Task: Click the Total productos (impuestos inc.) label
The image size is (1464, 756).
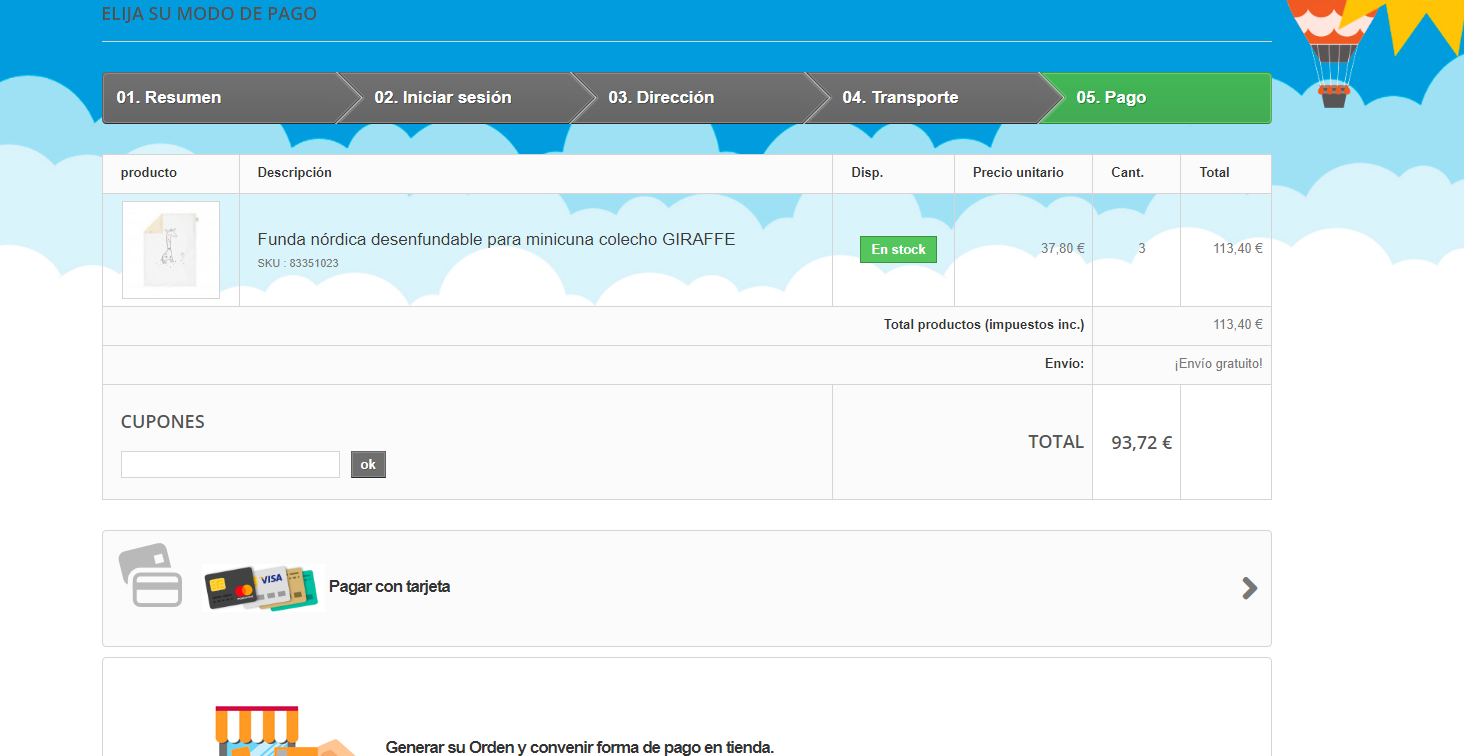Action: pos(984,325)
